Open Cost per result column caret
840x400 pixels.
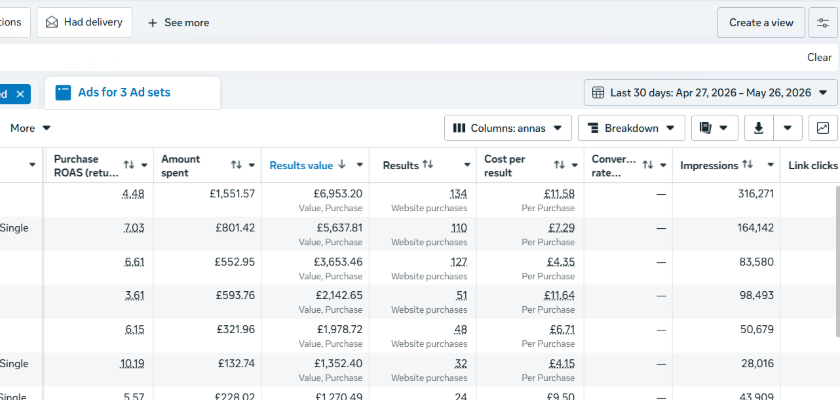(x=575, y=165)
